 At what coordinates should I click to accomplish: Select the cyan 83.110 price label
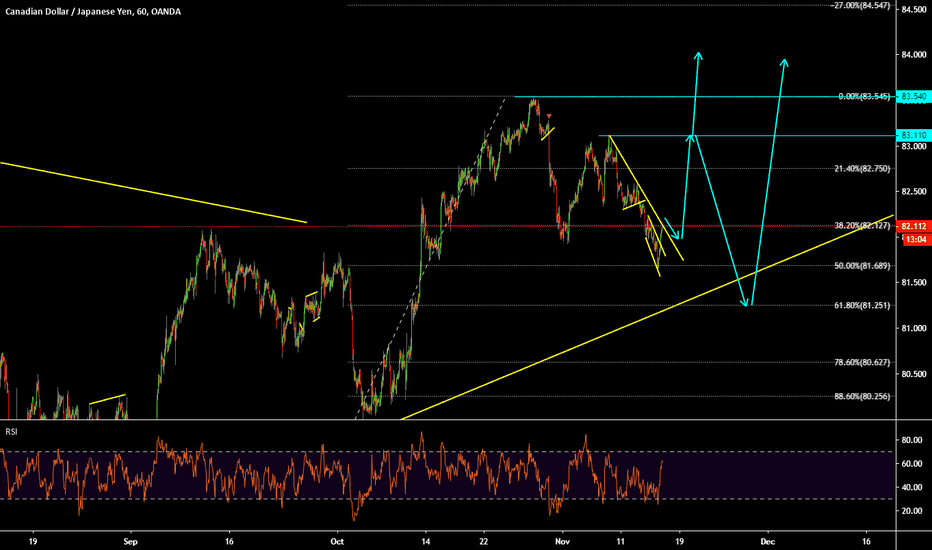[x=914, y=136]
